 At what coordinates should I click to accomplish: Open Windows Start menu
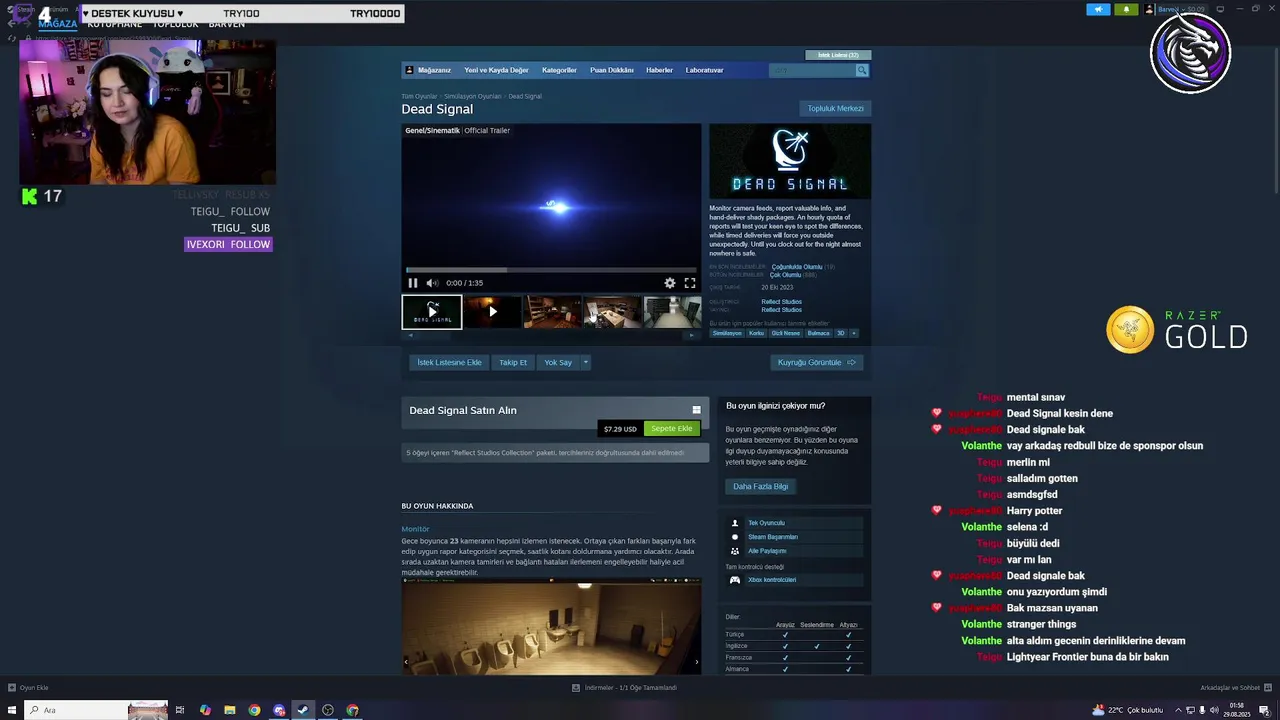point(11,710)
